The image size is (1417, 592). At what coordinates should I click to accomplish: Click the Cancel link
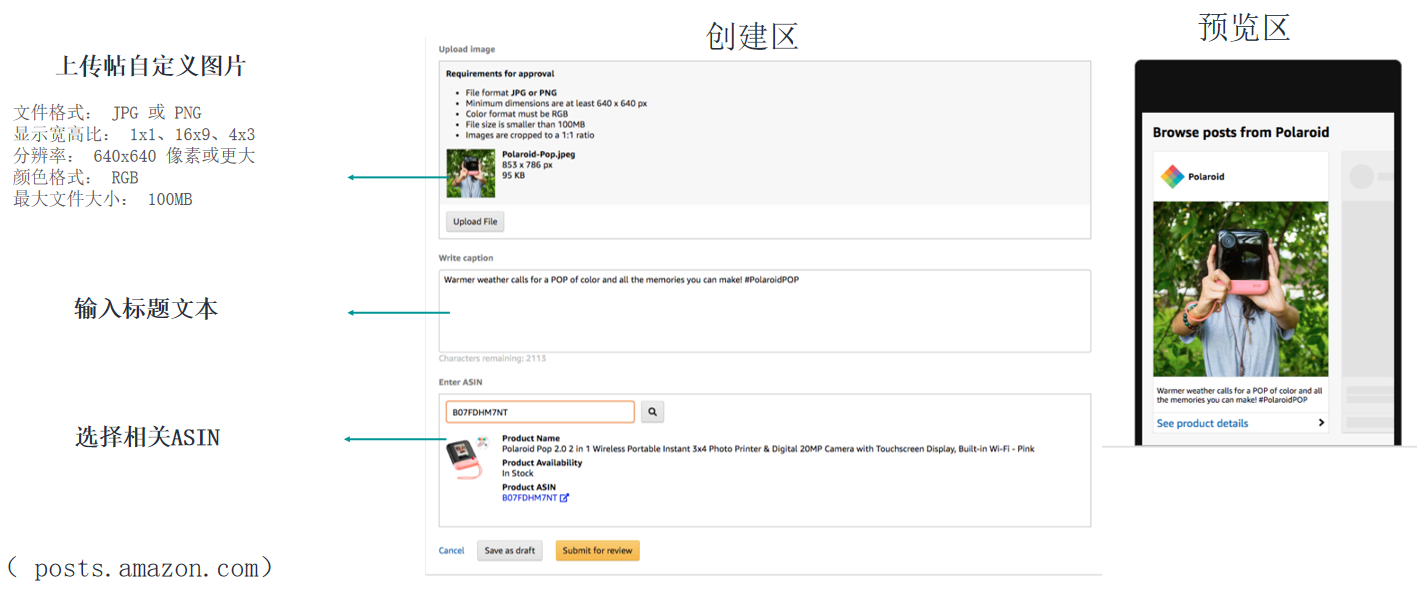tap(451, 550)
